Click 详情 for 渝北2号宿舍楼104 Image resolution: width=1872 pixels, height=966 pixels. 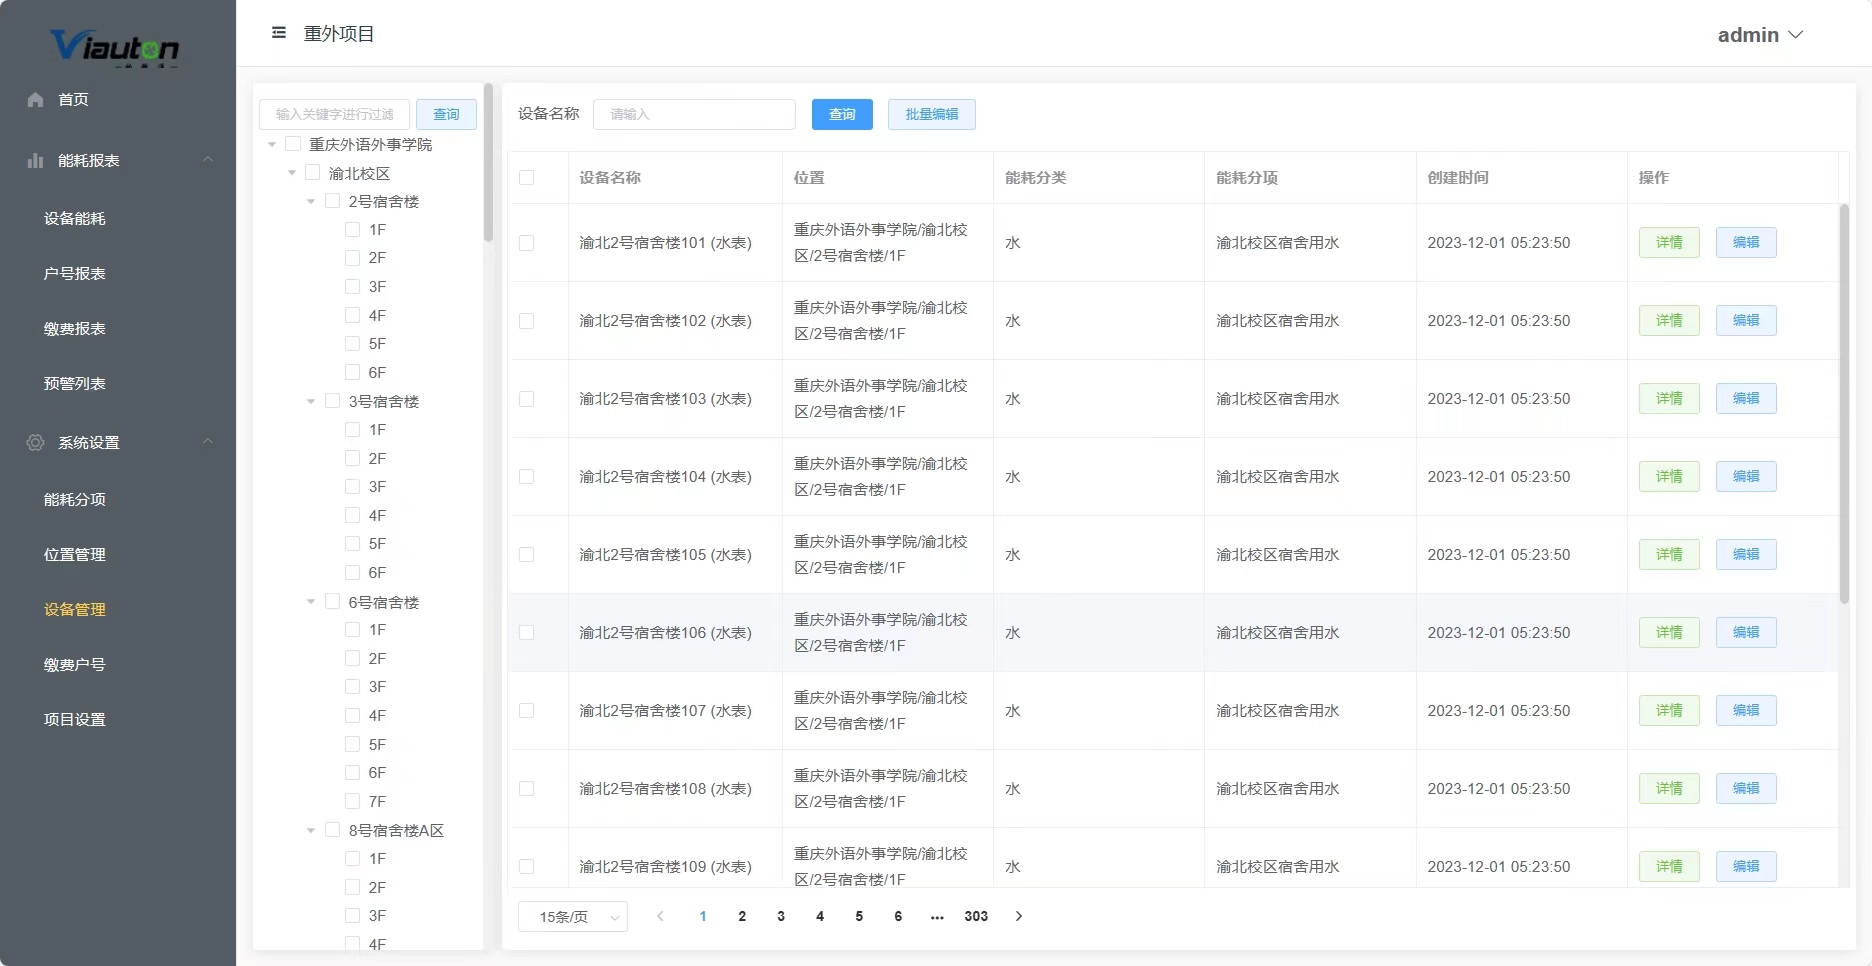(1669, 476)
